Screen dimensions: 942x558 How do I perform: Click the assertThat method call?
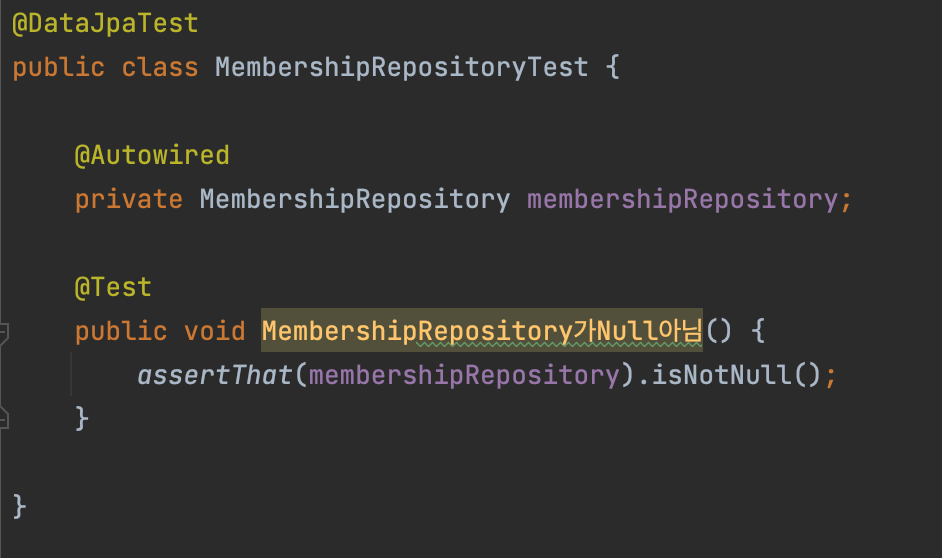pos(214,375)
